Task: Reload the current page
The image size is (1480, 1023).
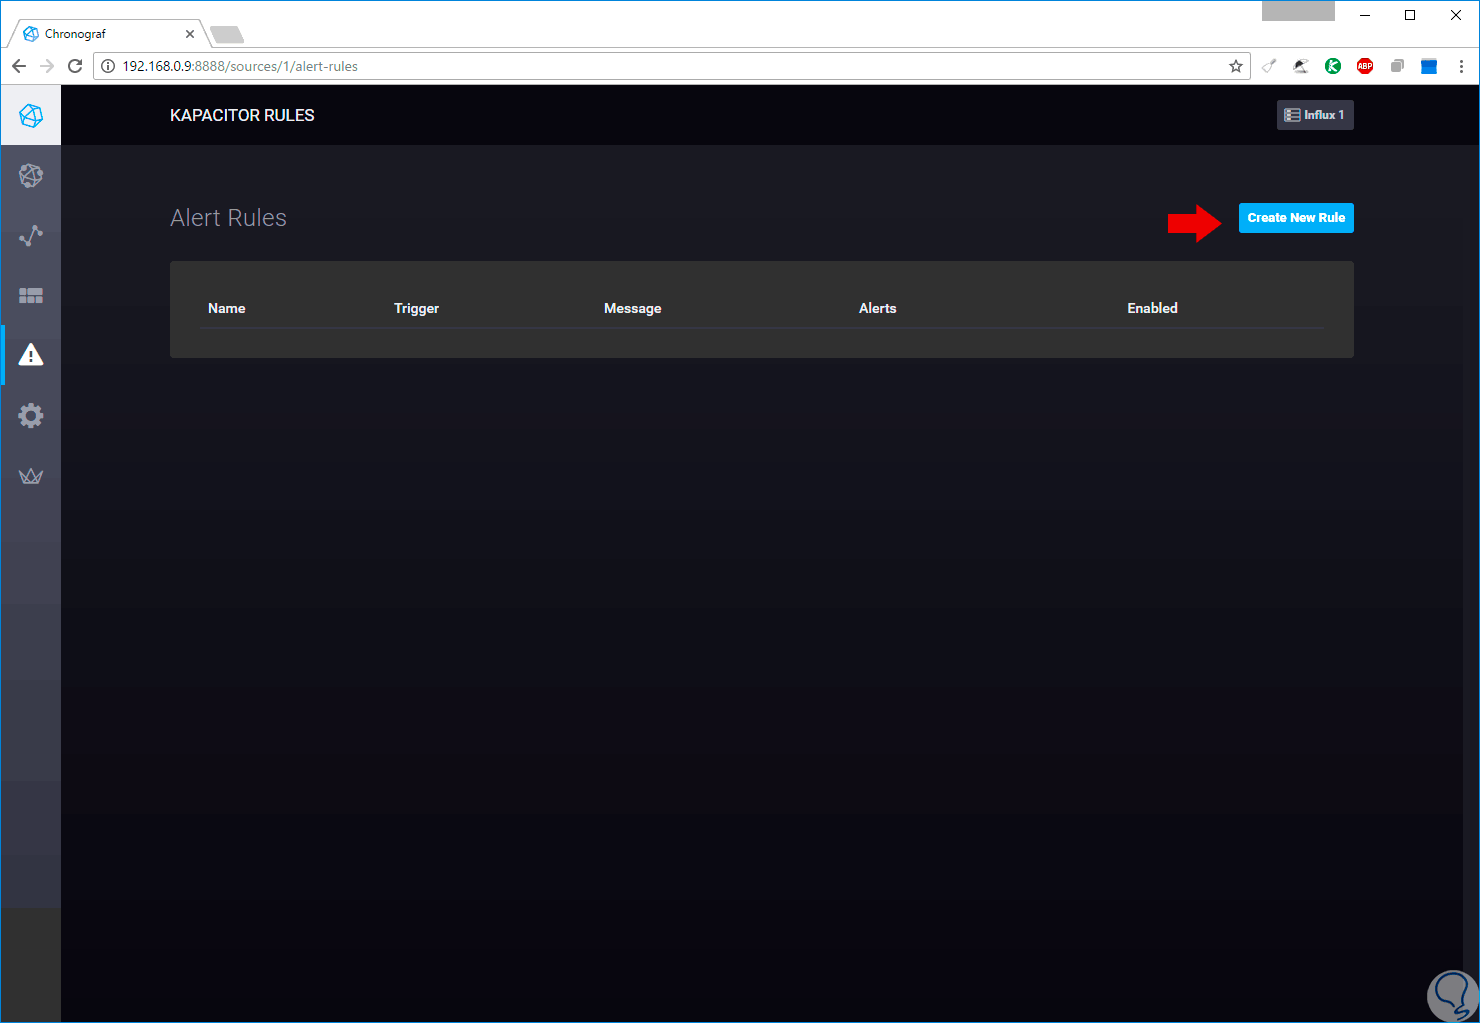Action: [x=75, y=66]
